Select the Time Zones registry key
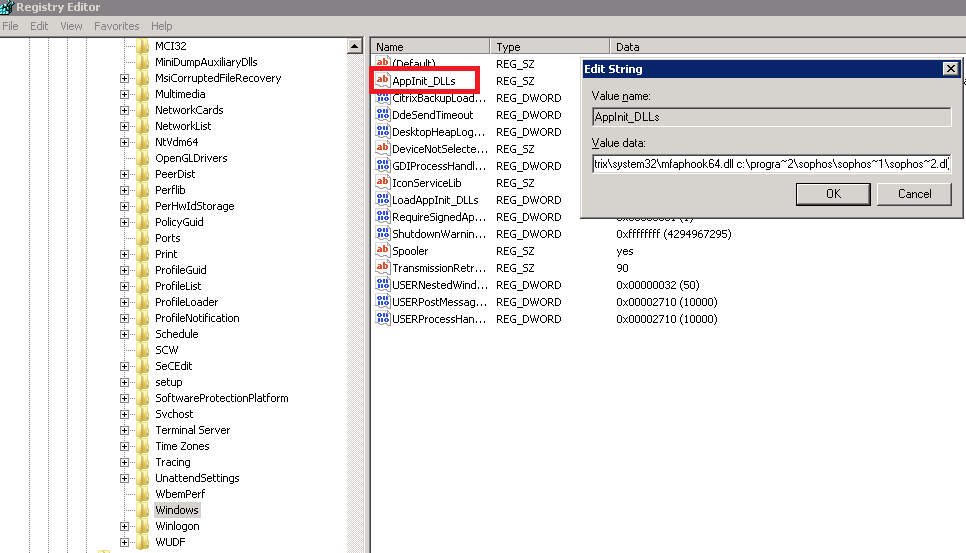This screenshot has height=553, width=966. click(x=182, y=446)
